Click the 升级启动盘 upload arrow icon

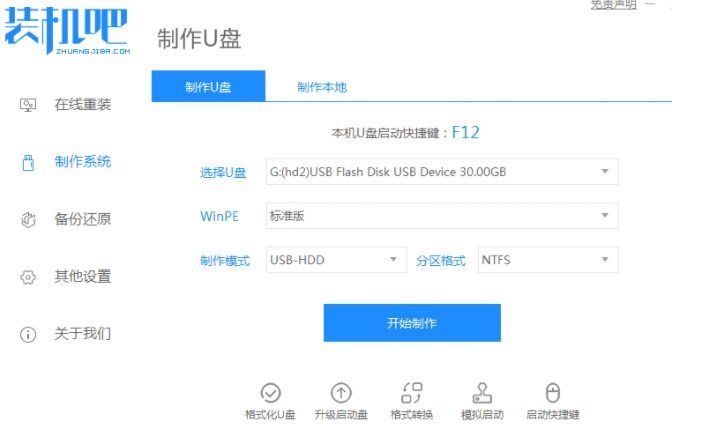(341, 393)
